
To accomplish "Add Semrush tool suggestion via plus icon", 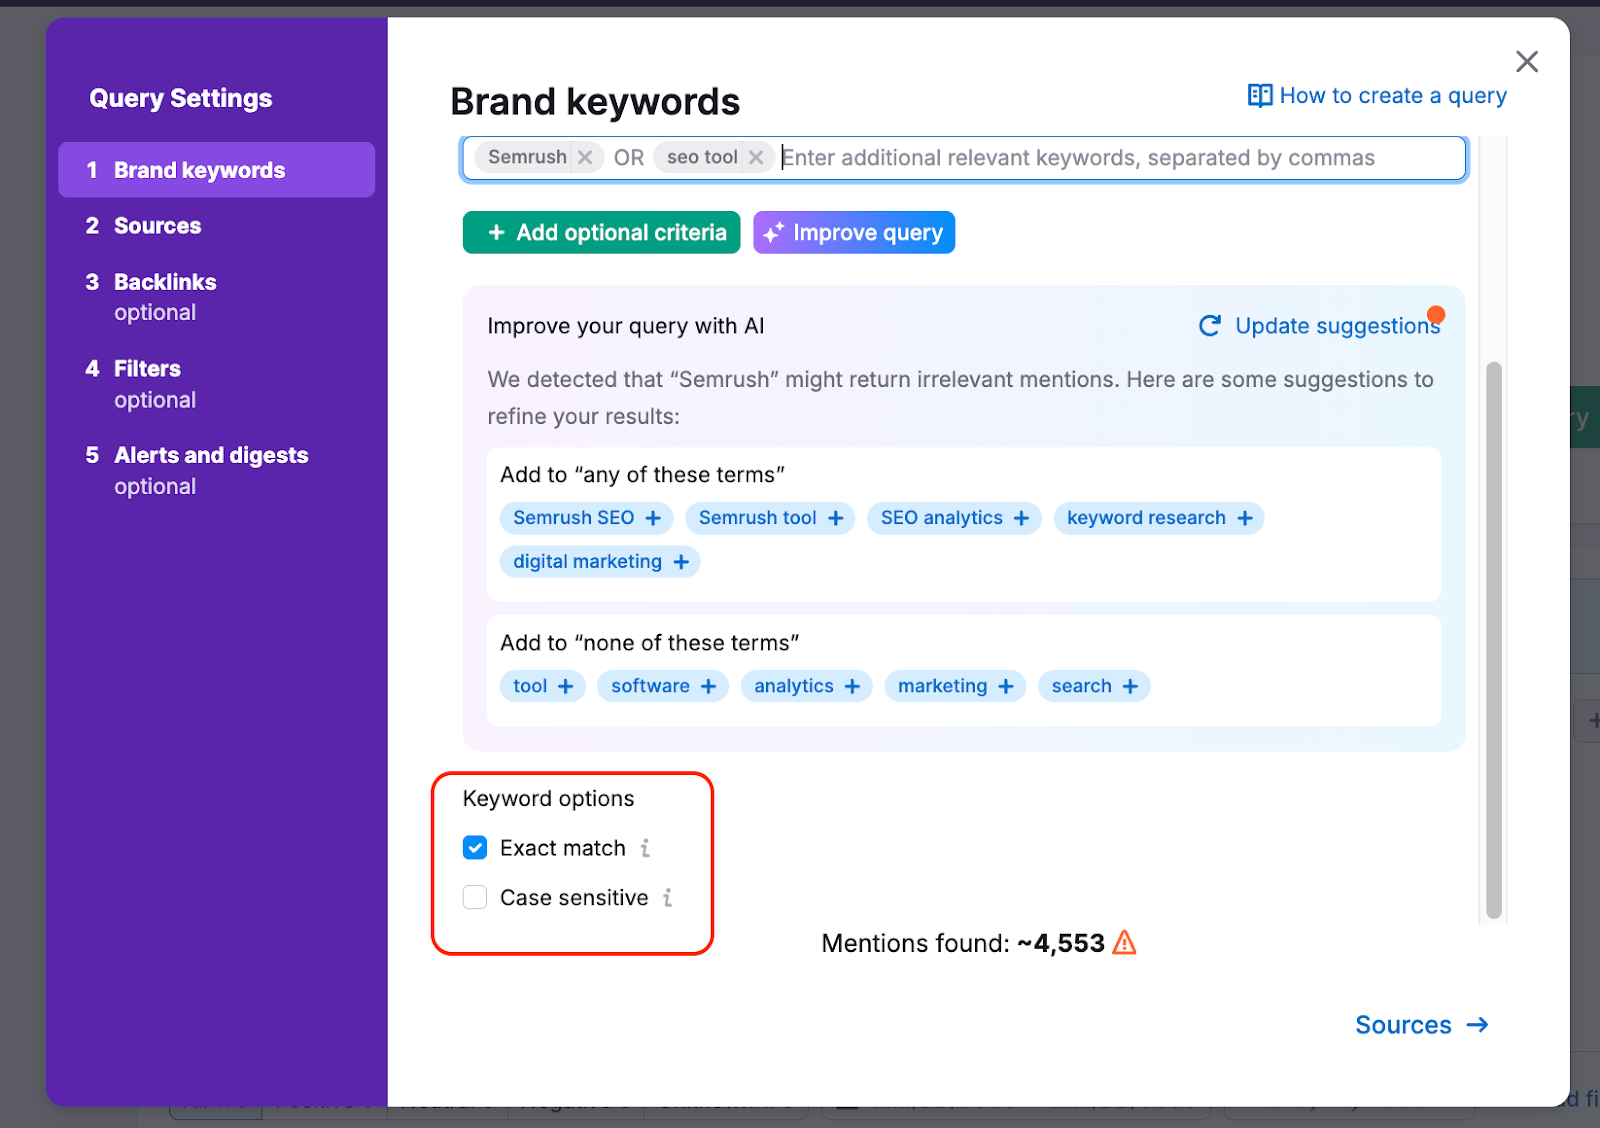I will [x=836, y=518].
